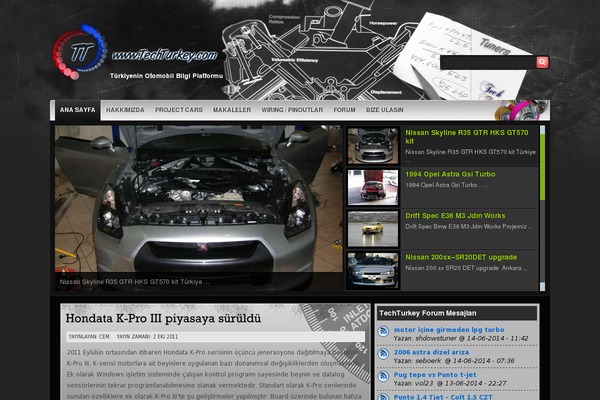Click the large featured GTR slider image
Viewport: 600px width, 400px height.
pos(199,208)
